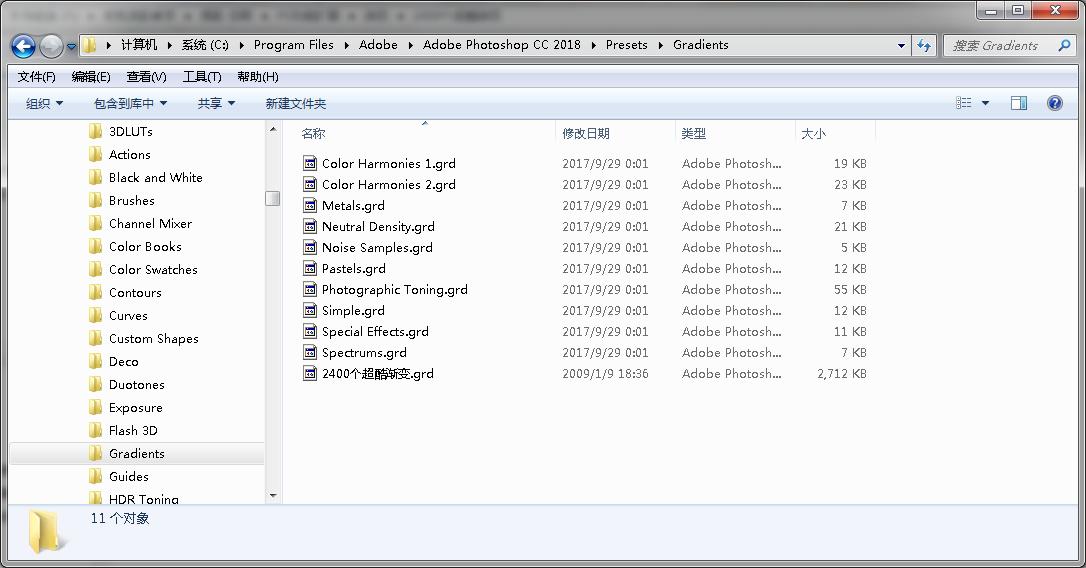Click the Special Effects.grd file icon
1086x568 pixels.
[x=310, y=332]
